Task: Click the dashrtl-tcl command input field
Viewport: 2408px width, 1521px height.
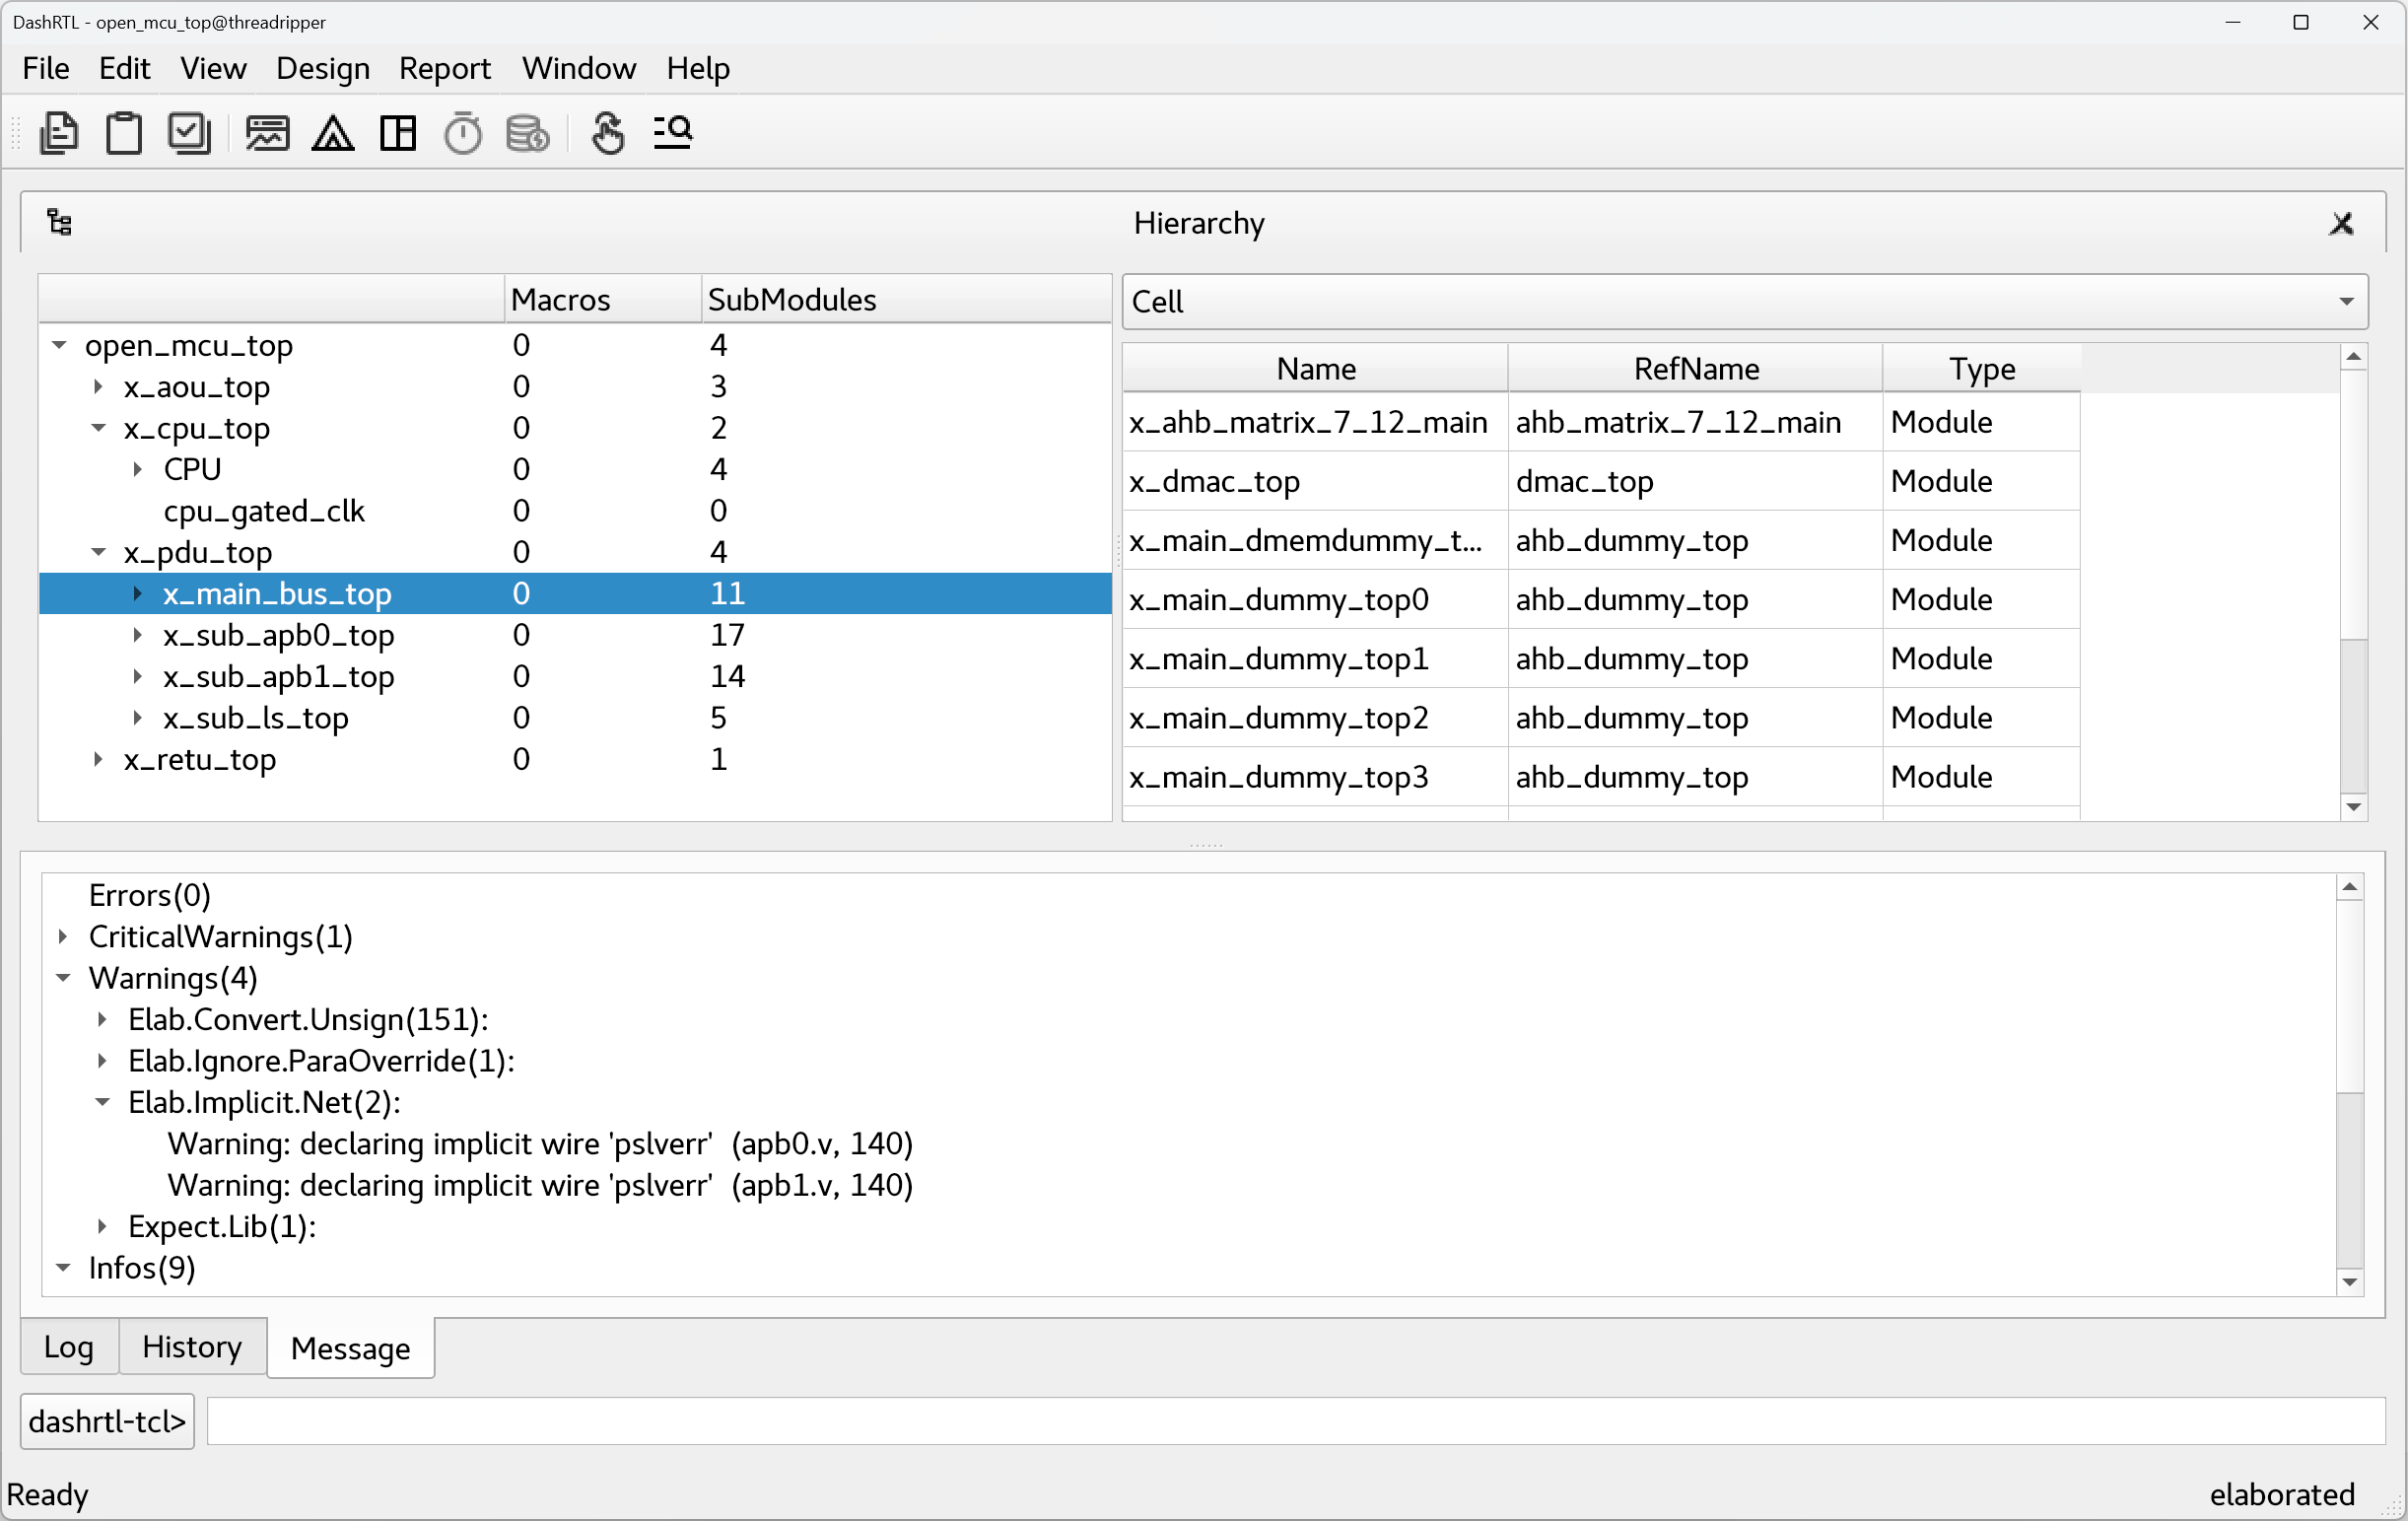Action: point(1295,1421)
